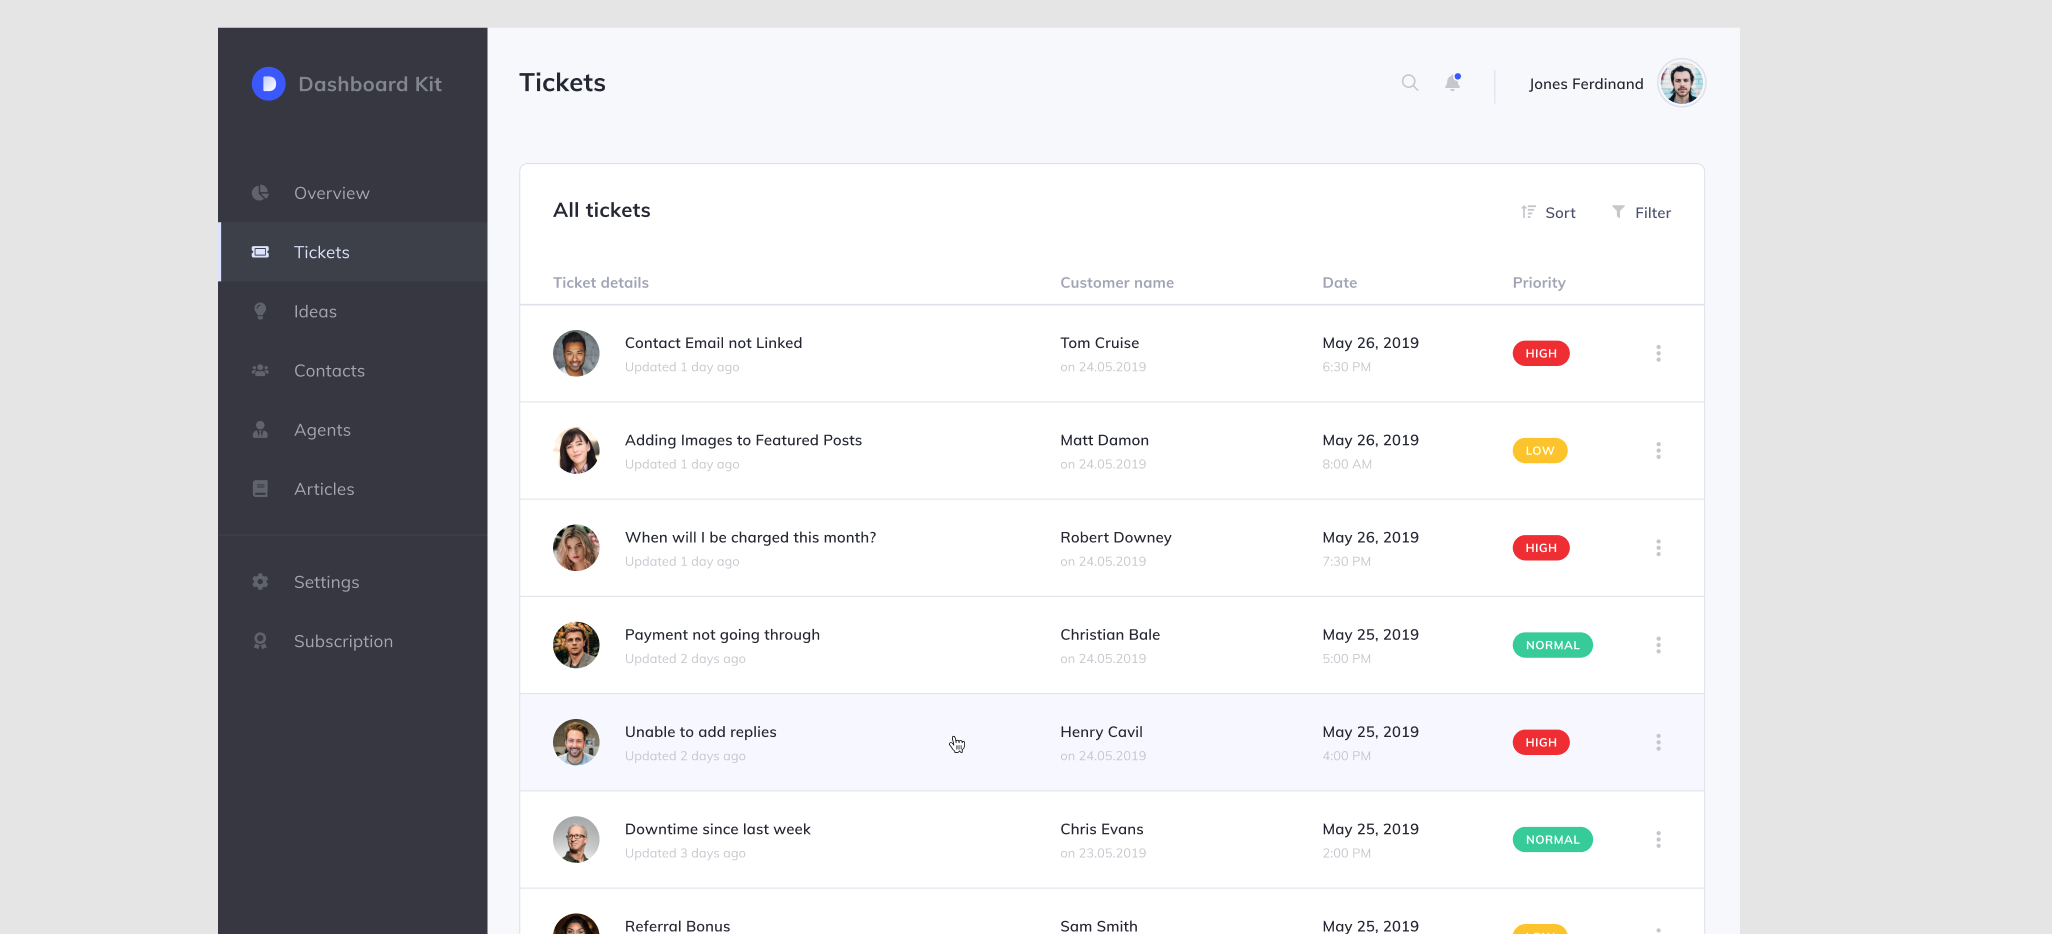The height and width of the screenshot is (934, 2052).
Task: Click Robert Downey ticket's HIGH priority badge
Action: [x=1541, y=548]
